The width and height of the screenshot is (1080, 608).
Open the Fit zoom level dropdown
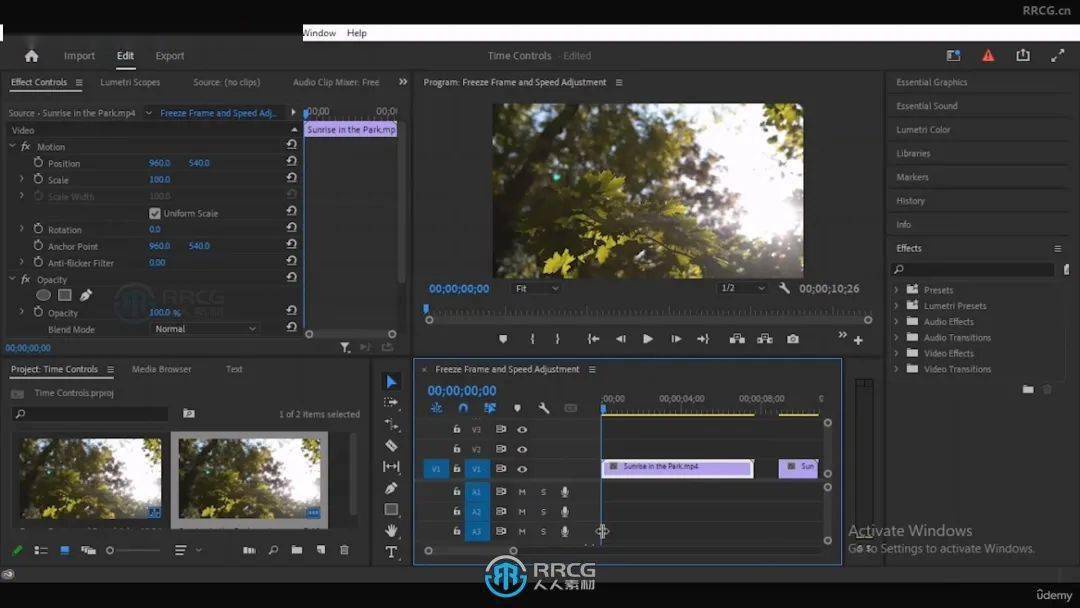click(535, 288)
